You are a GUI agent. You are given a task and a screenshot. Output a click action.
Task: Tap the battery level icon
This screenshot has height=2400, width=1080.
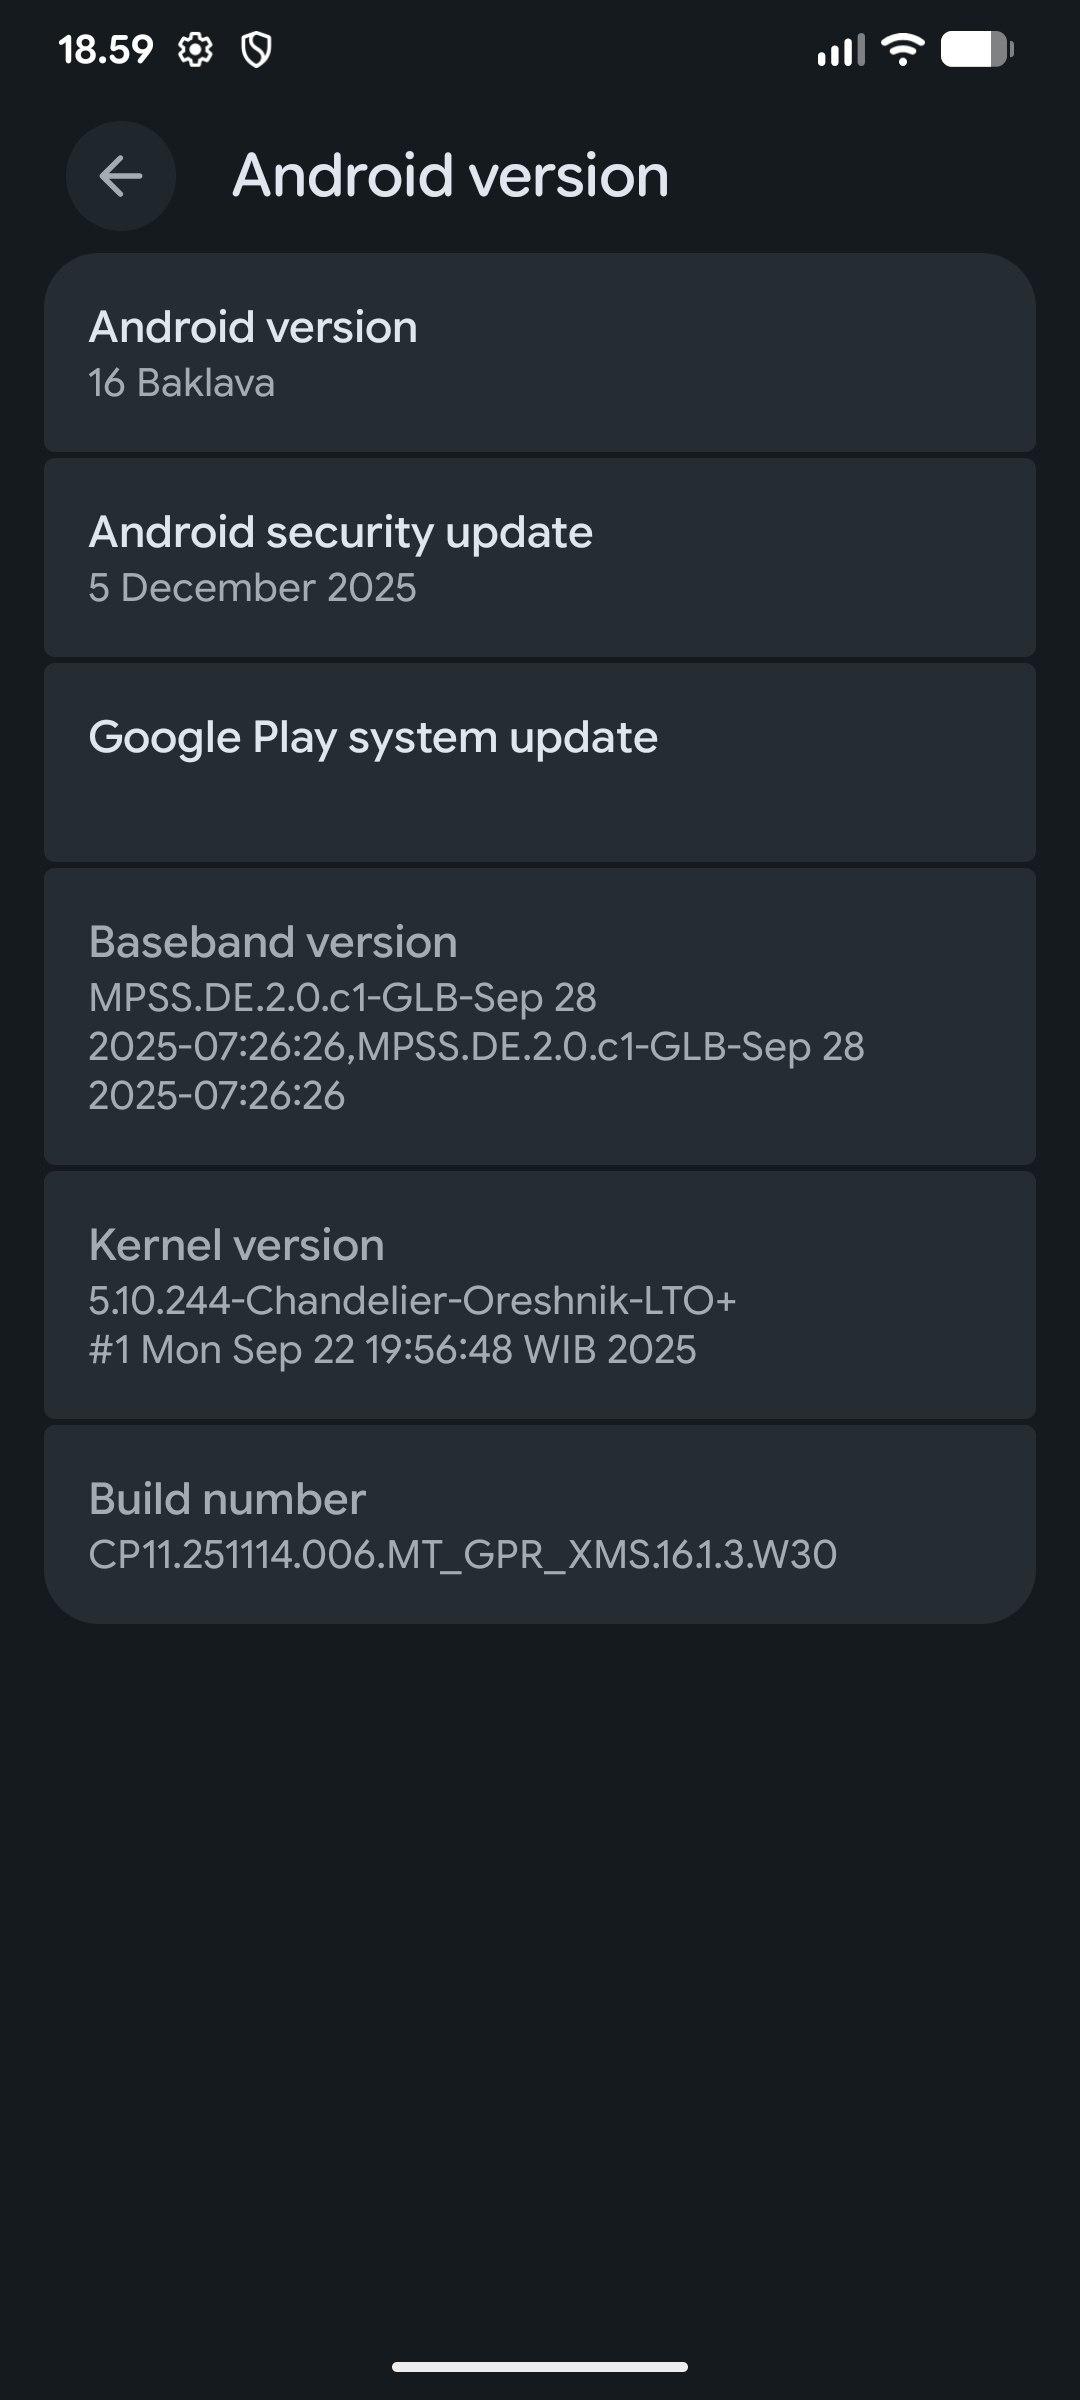click(x=977, y=49)
